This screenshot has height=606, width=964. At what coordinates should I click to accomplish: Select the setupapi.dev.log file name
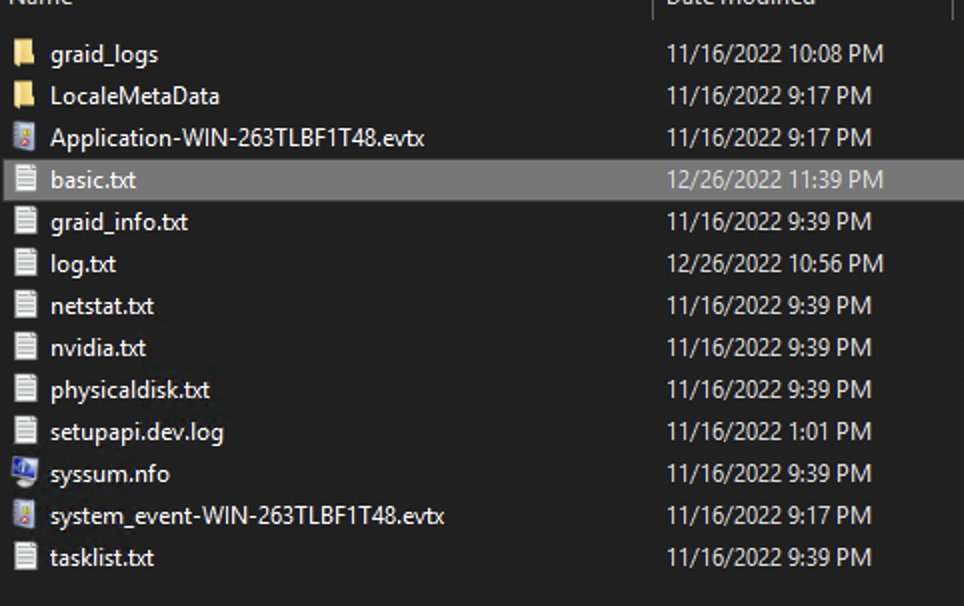coord(137,433)
